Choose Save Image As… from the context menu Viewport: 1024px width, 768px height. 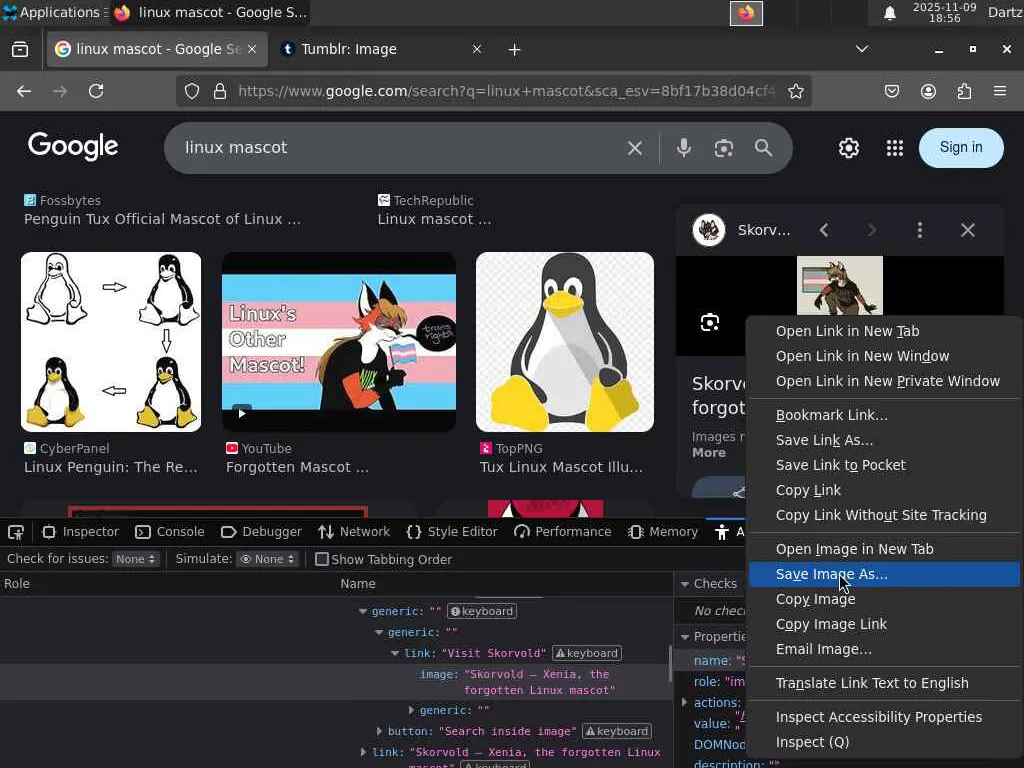click(x=884, y=575)
